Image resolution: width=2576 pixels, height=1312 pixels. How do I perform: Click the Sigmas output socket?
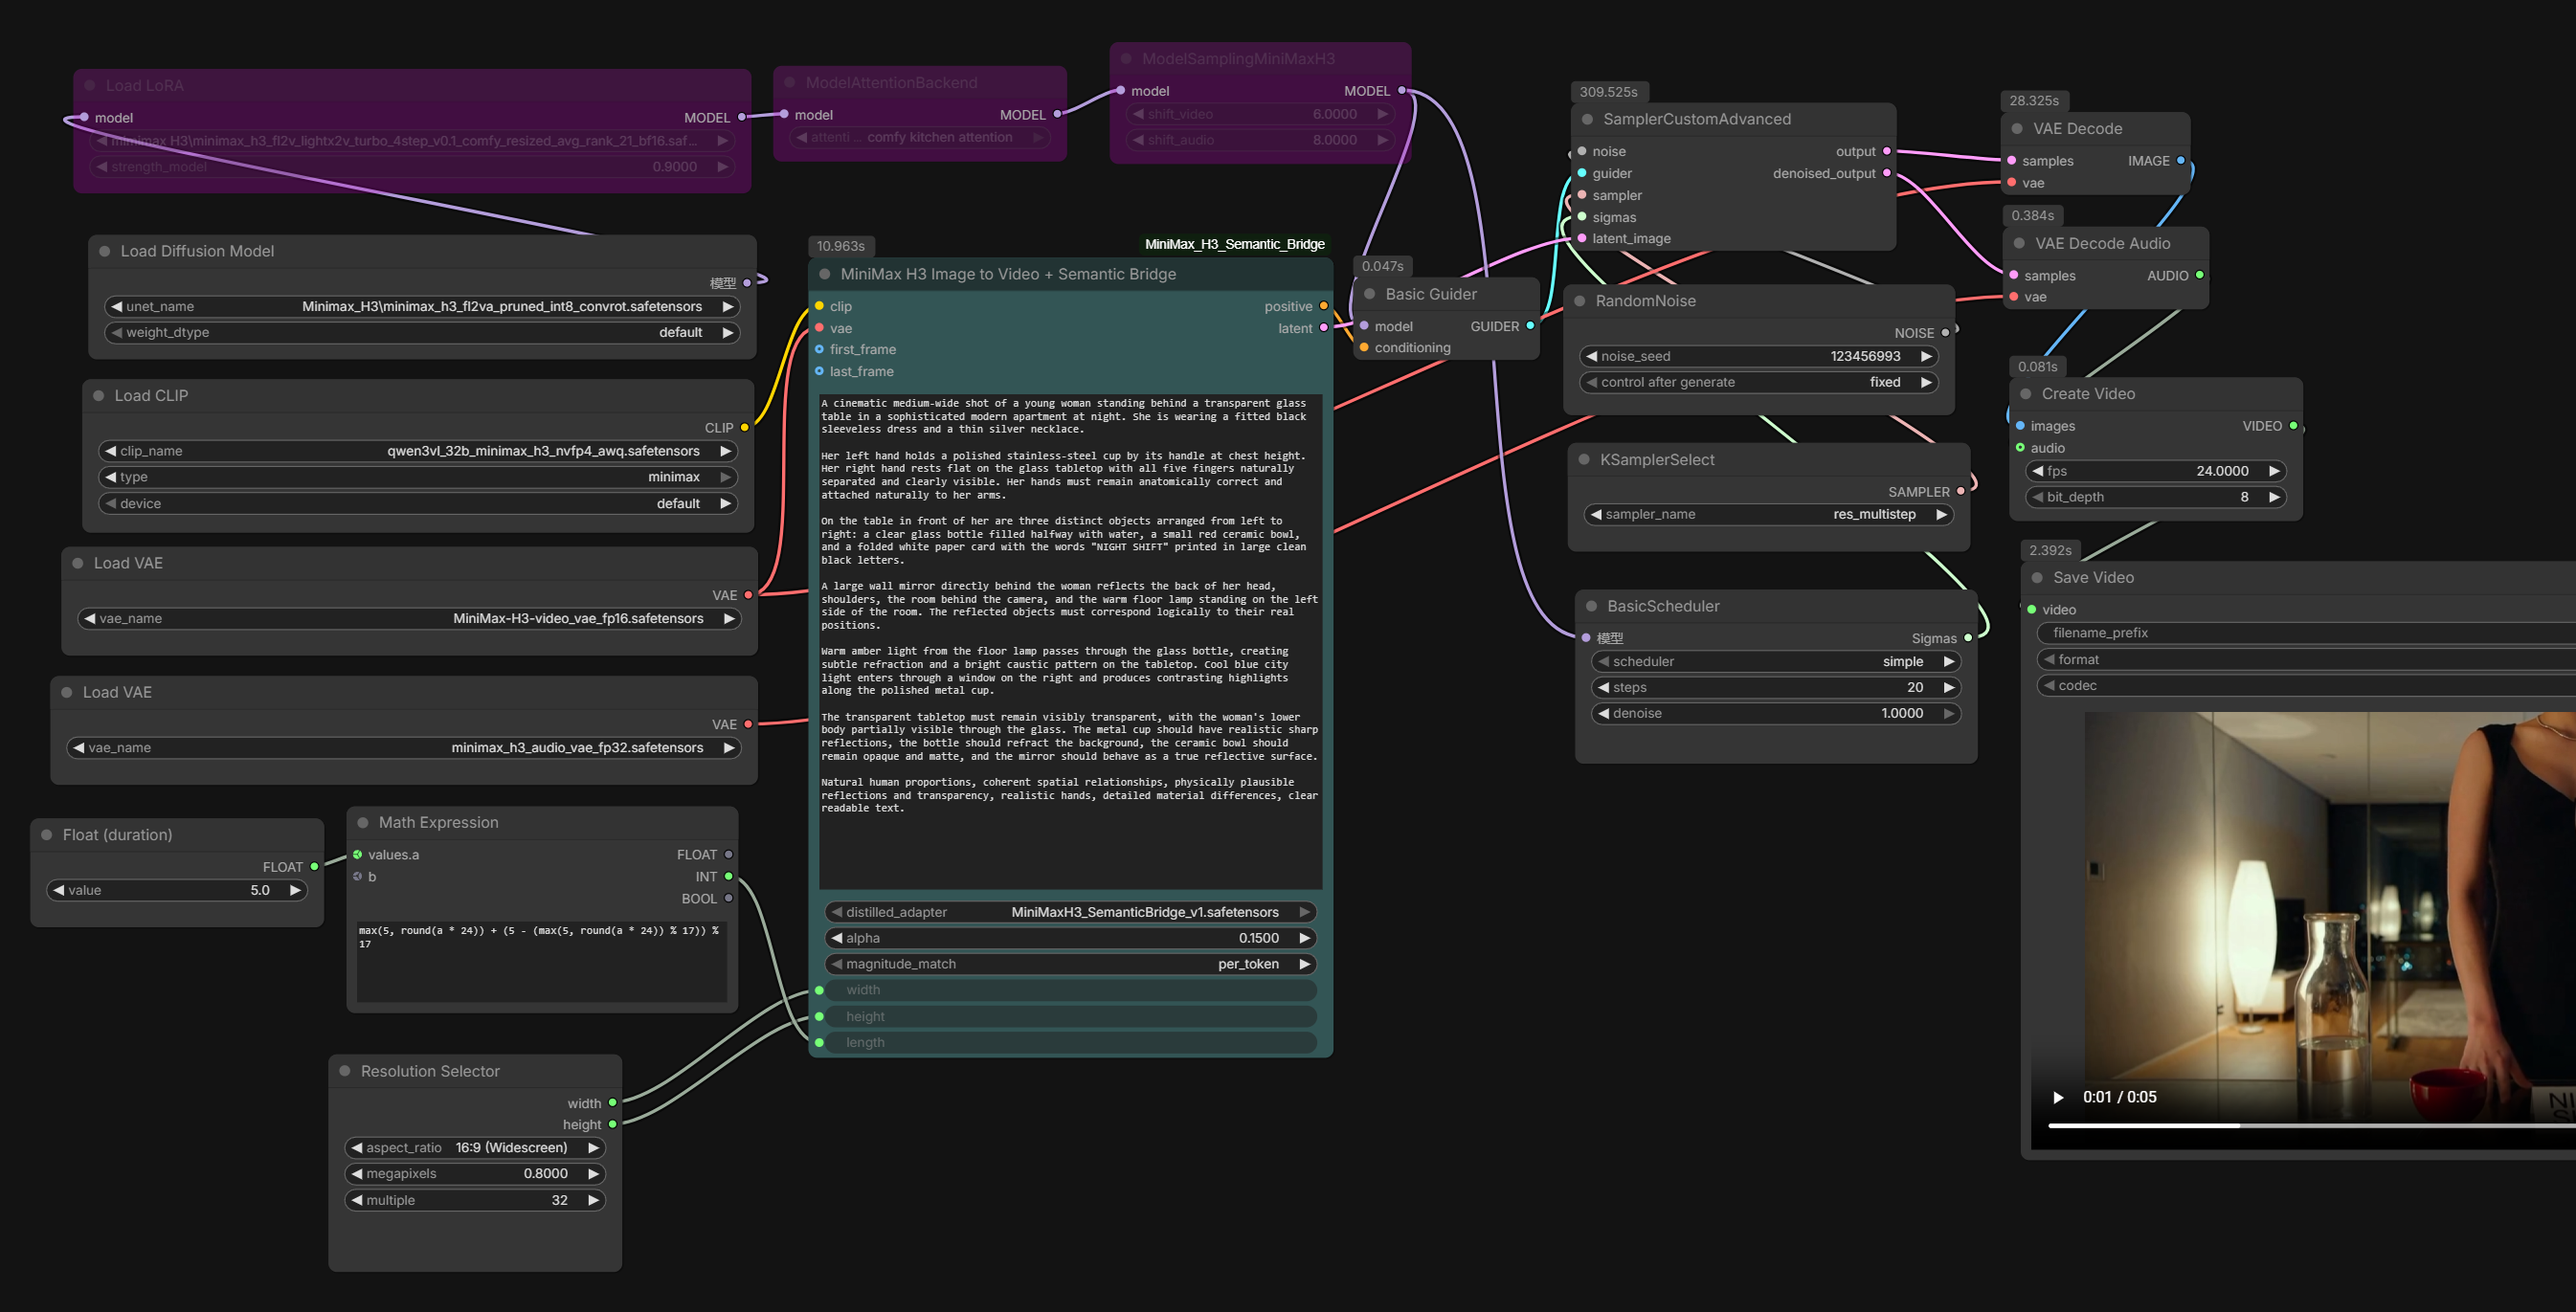(1968, 638)
